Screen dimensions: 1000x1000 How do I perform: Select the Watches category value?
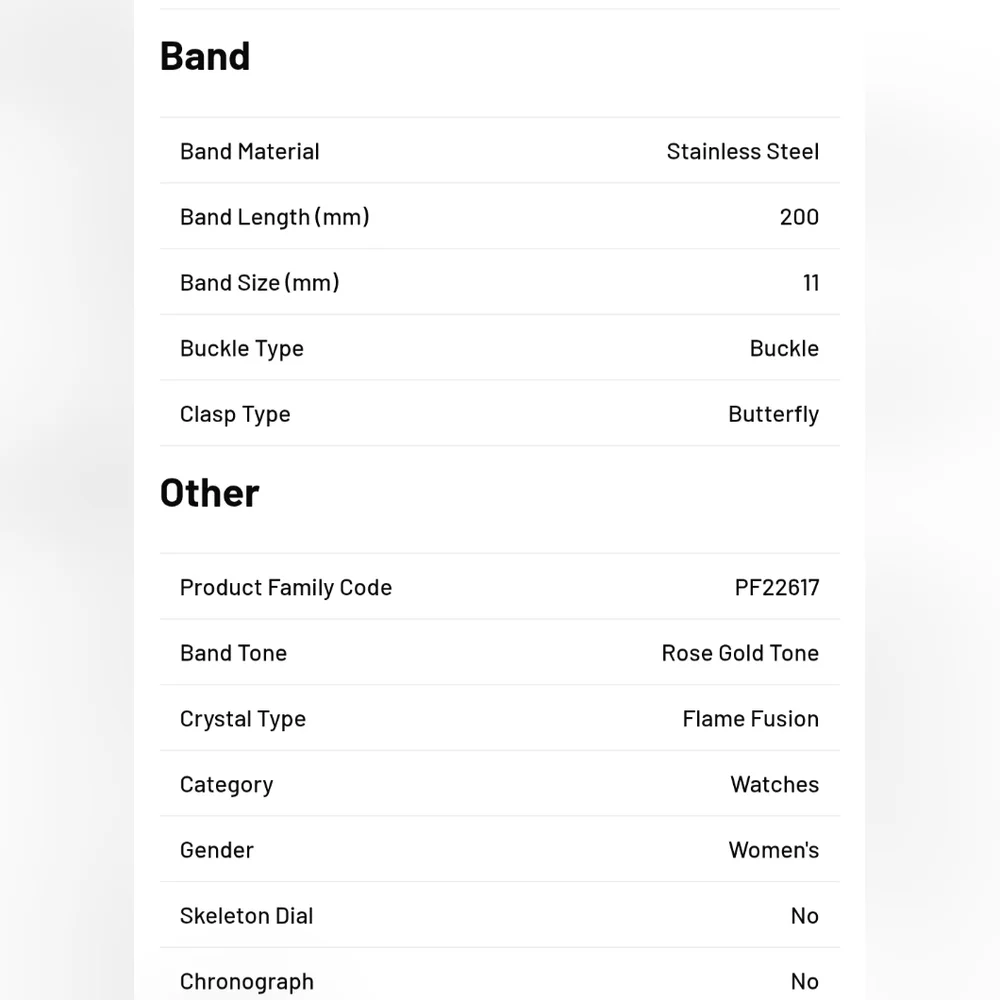774,785
